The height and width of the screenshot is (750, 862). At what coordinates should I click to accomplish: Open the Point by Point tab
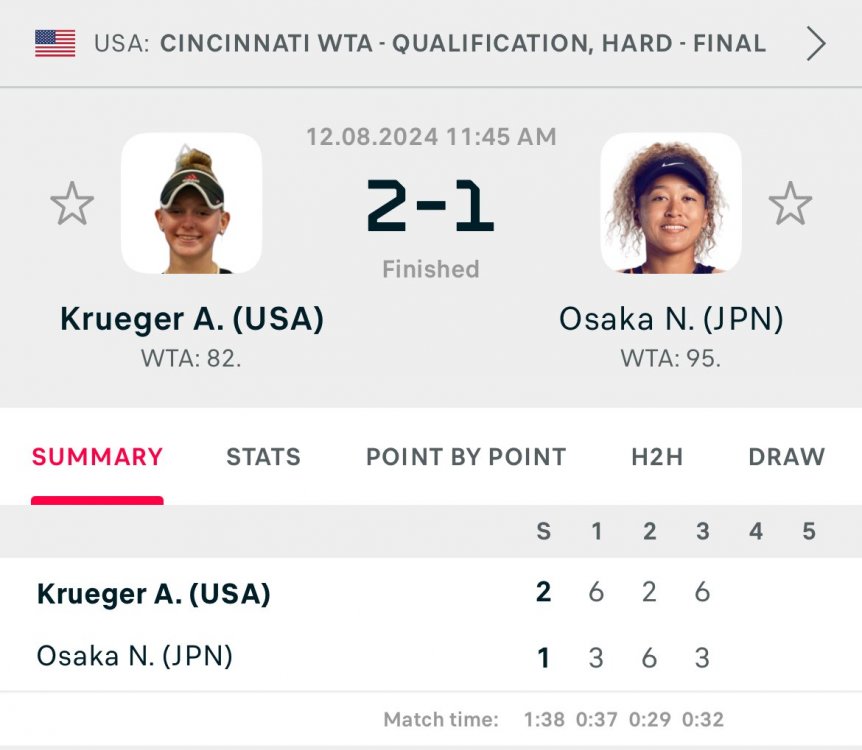tap(466, 457)
